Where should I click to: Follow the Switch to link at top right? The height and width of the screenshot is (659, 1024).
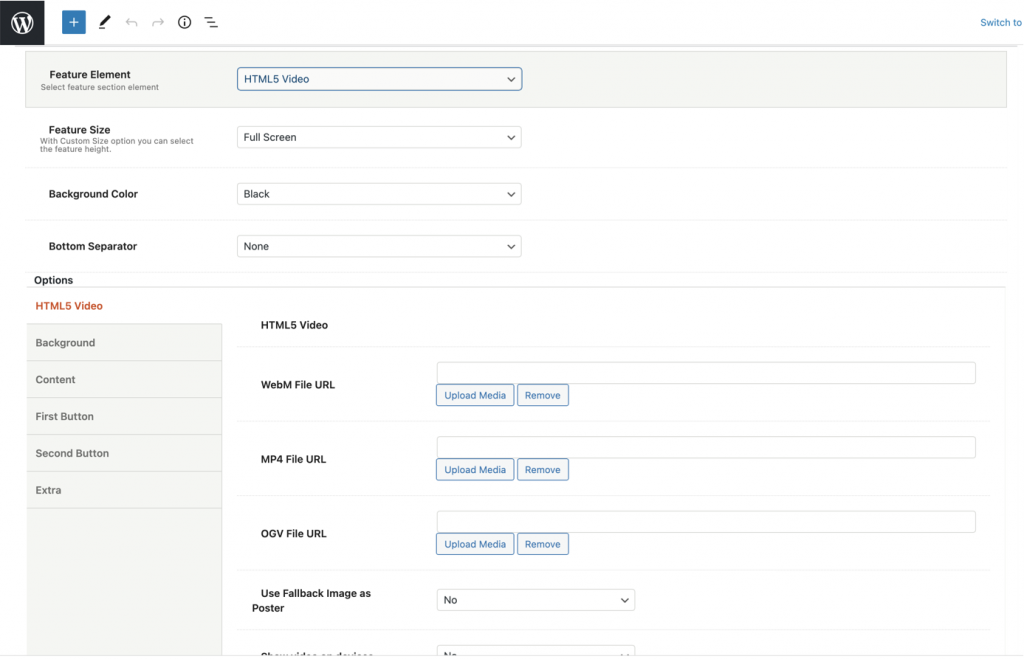tap(999, 22)
